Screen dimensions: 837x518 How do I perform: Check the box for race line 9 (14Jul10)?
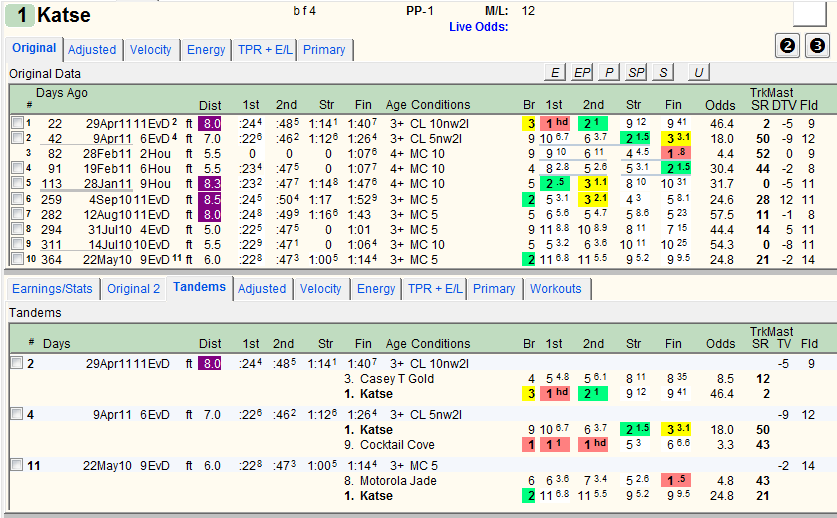(17, 244)
